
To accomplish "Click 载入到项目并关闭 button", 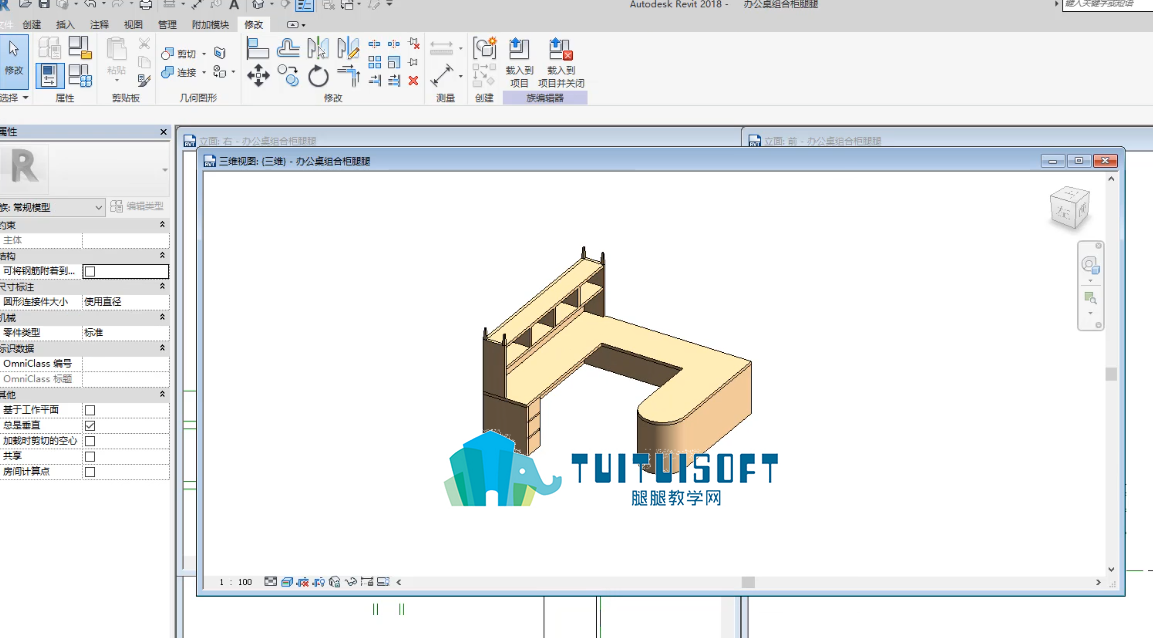I will tap(561, 62).
